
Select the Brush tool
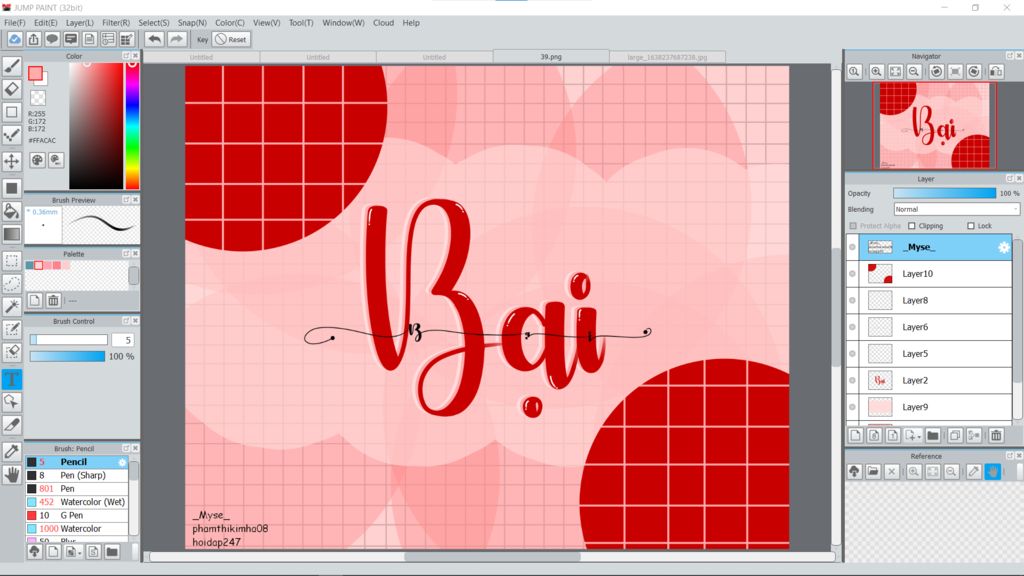click(x=12, y=65)
